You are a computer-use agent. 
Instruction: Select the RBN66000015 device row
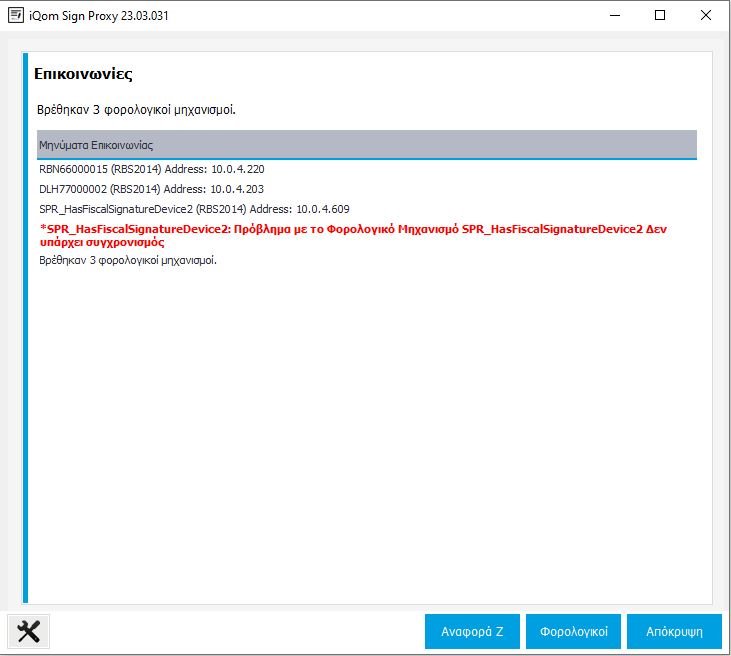[151, 169]
